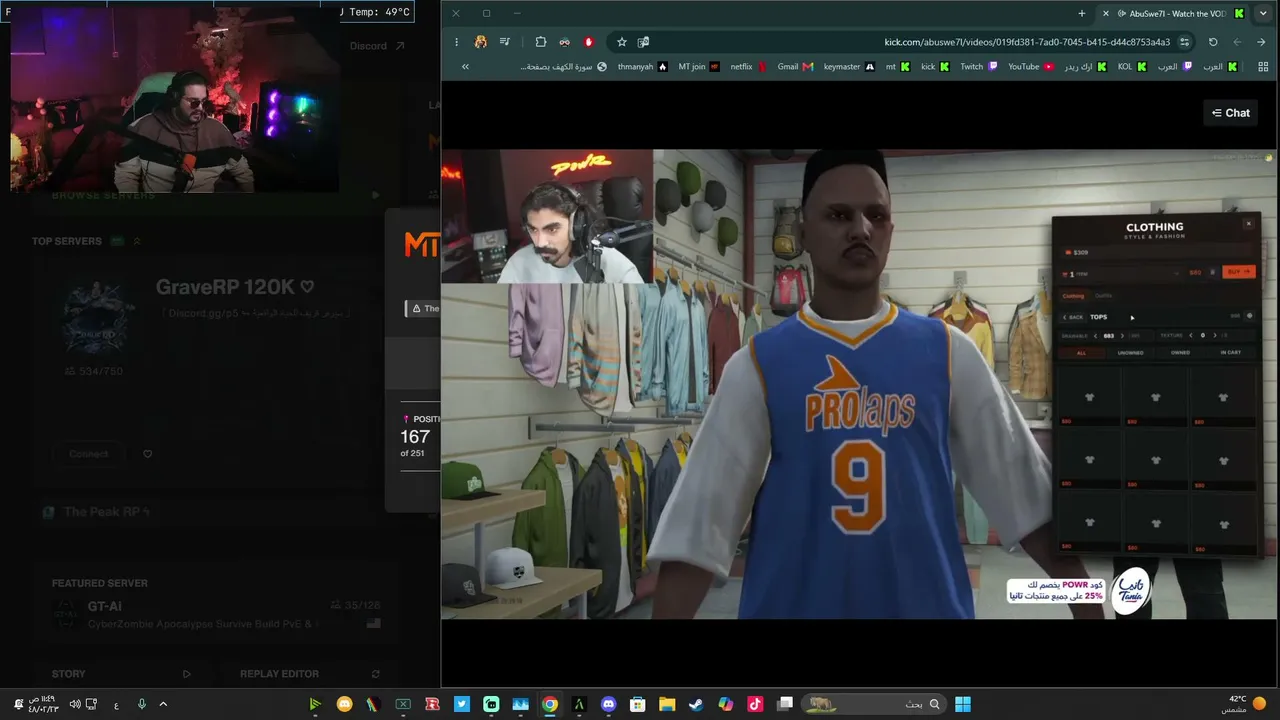Focus the kick.com address bar
This screenshot has height=720, width=1280.
[1027, 42]
